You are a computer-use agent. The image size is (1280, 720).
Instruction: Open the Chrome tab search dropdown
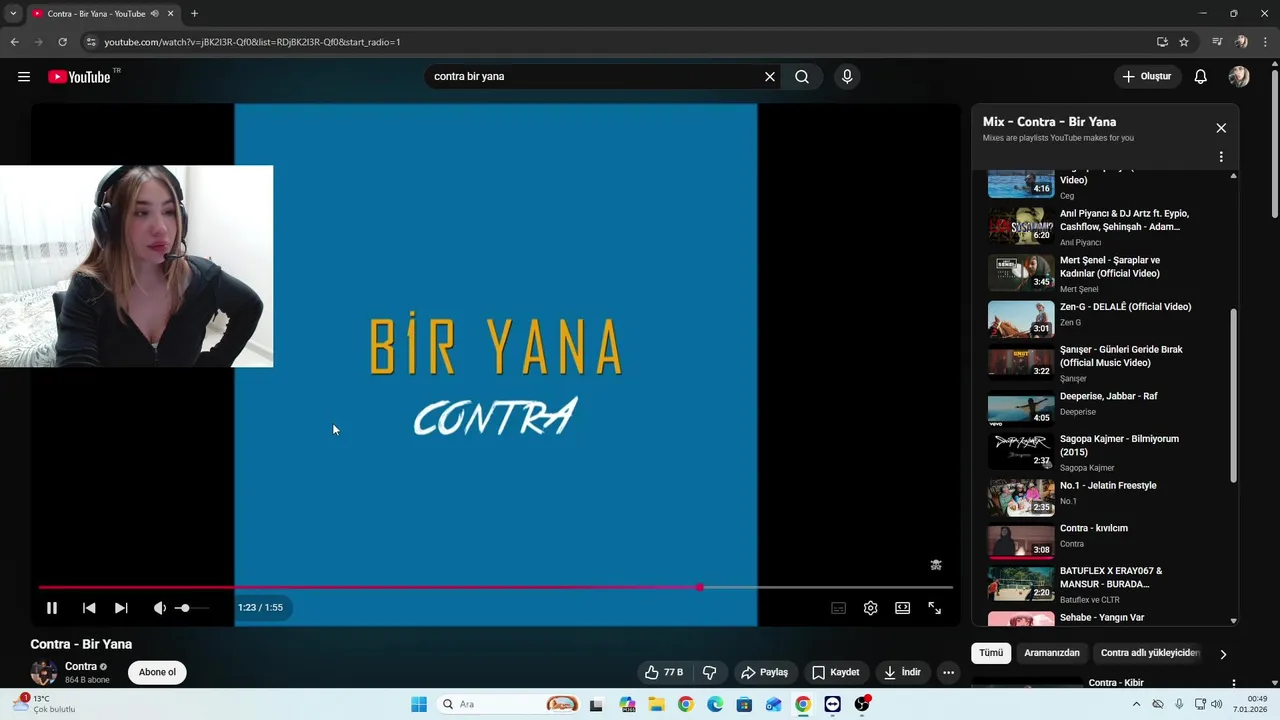pyautogui.click(x=12, y=13)
